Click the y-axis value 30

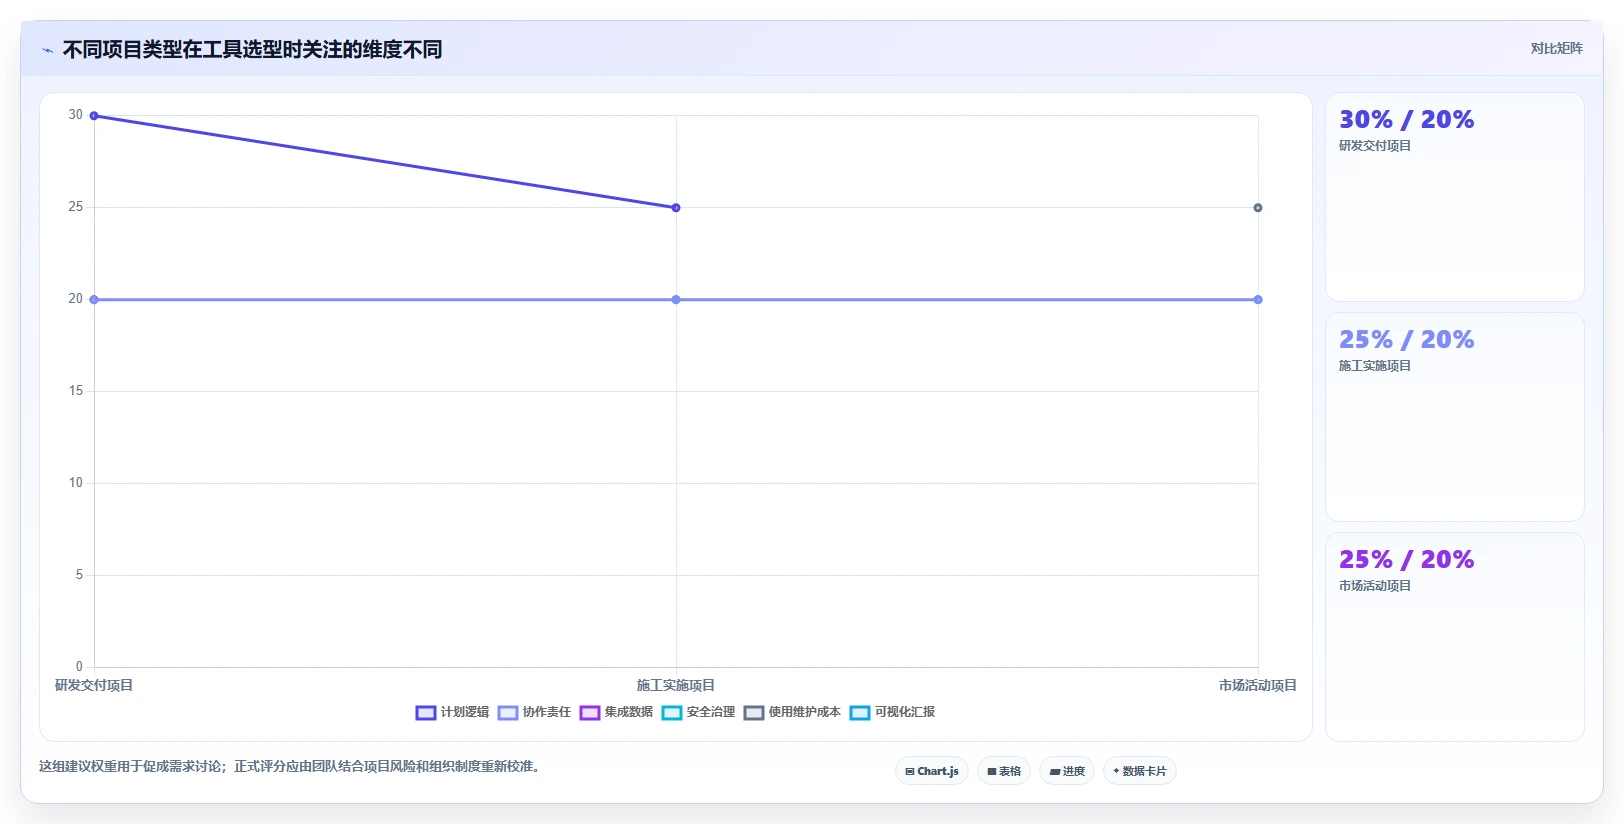coord(75,115)
